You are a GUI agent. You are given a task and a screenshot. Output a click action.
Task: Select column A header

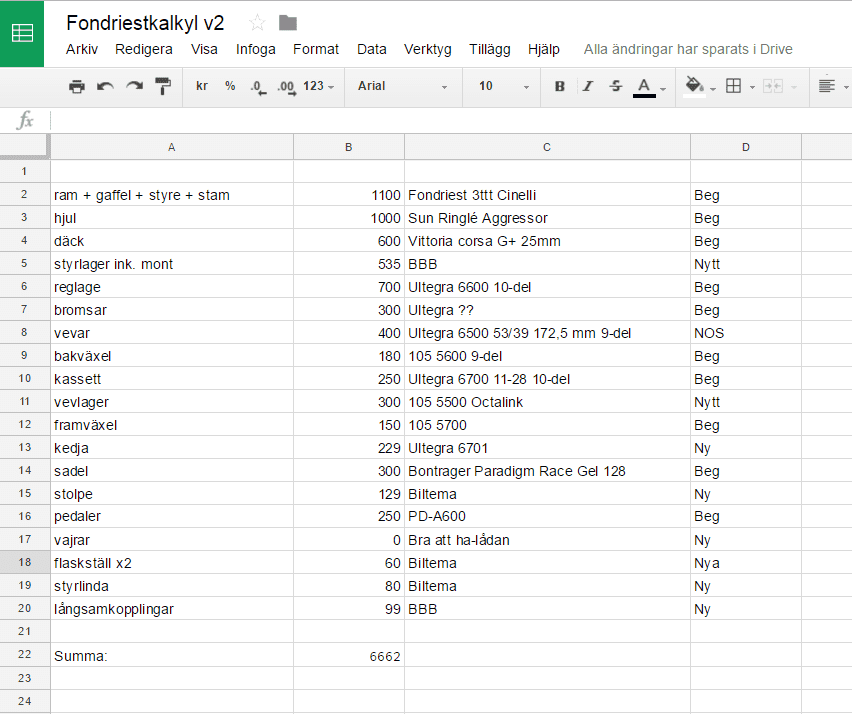[172, 147]
